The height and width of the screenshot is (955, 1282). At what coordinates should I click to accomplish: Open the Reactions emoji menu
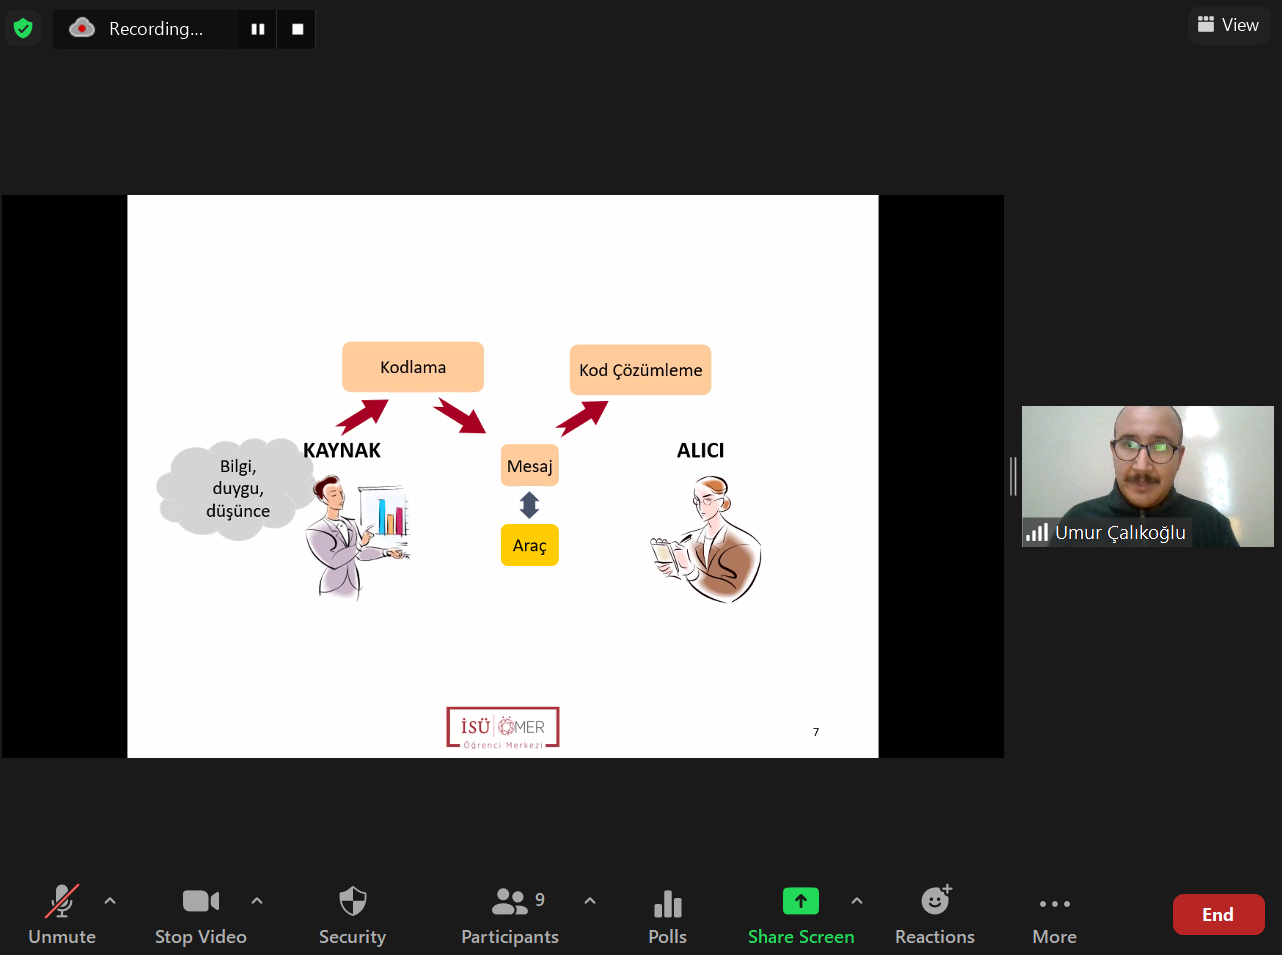pos(935,914)
